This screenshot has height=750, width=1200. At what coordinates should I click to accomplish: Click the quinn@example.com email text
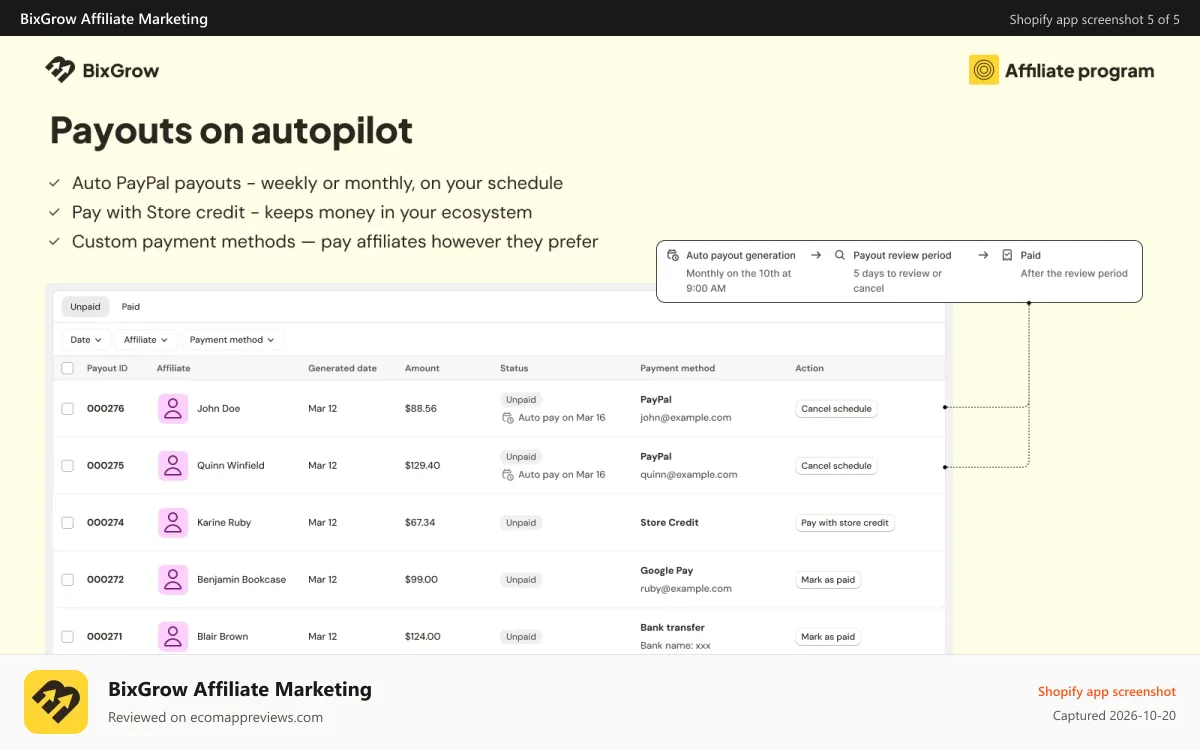(x=689, y=475)
